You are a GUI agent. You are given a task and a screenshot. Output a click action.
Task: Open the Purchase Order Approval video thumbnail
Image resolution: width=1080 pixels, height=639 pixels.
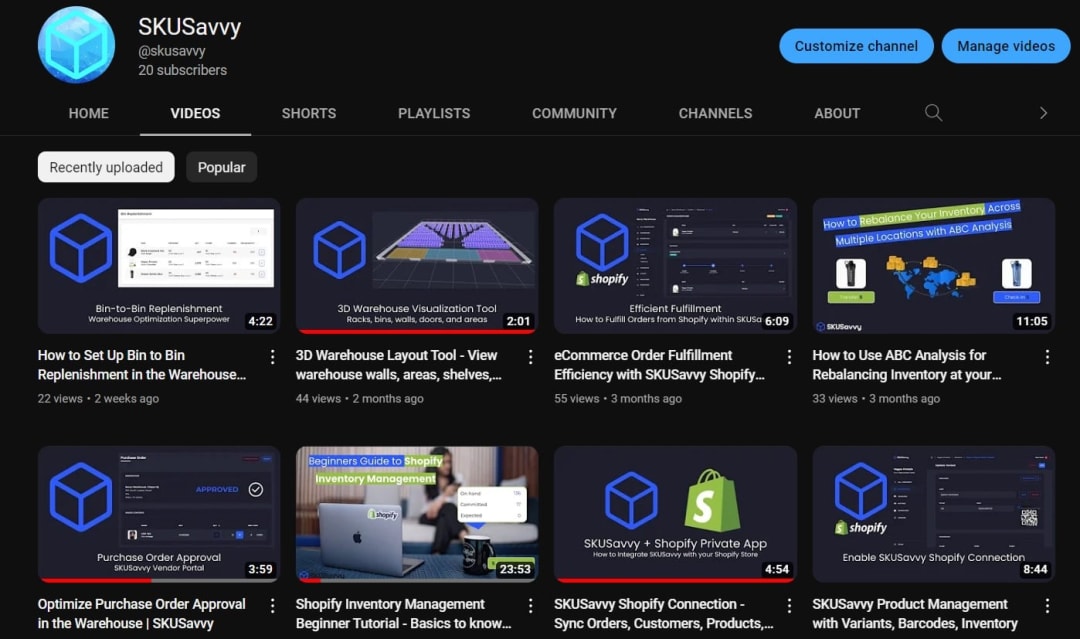coord(159,514)
